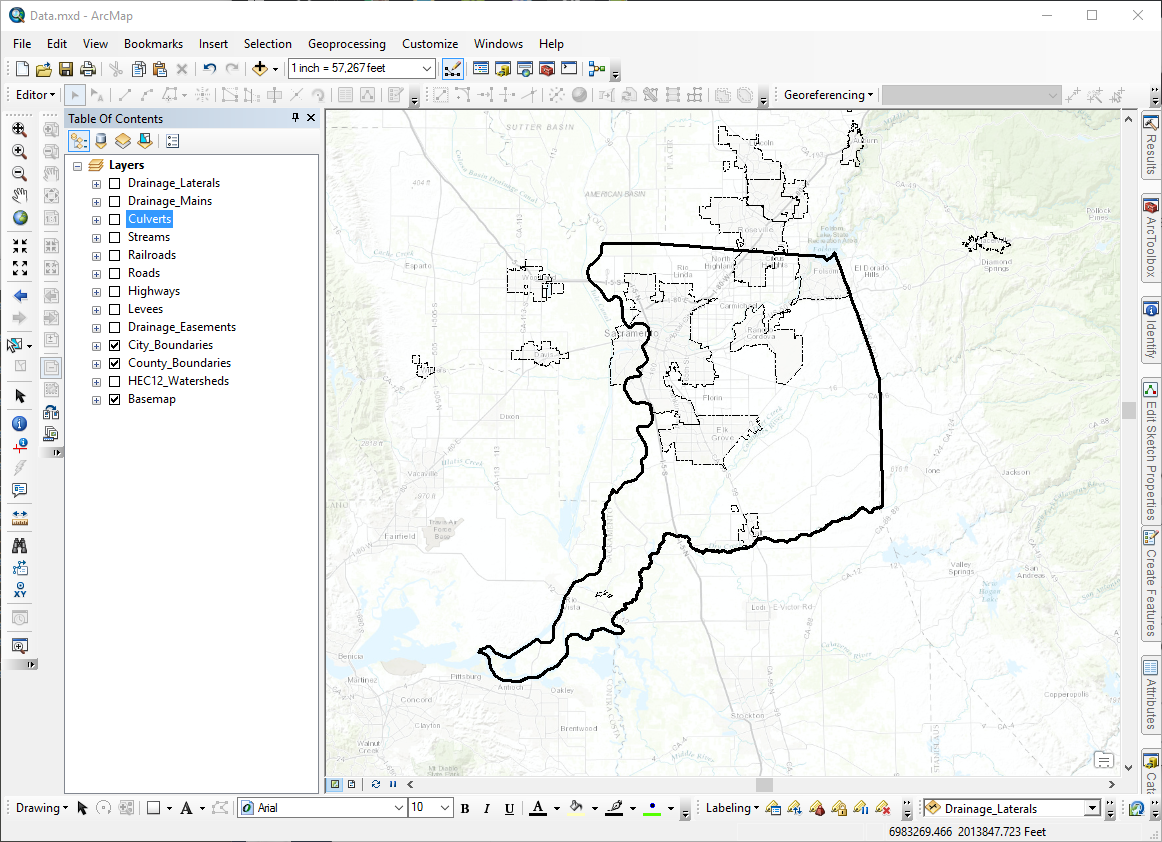Expand the Culverts layer node
The image size is (1162, 842).
(96, 220)
